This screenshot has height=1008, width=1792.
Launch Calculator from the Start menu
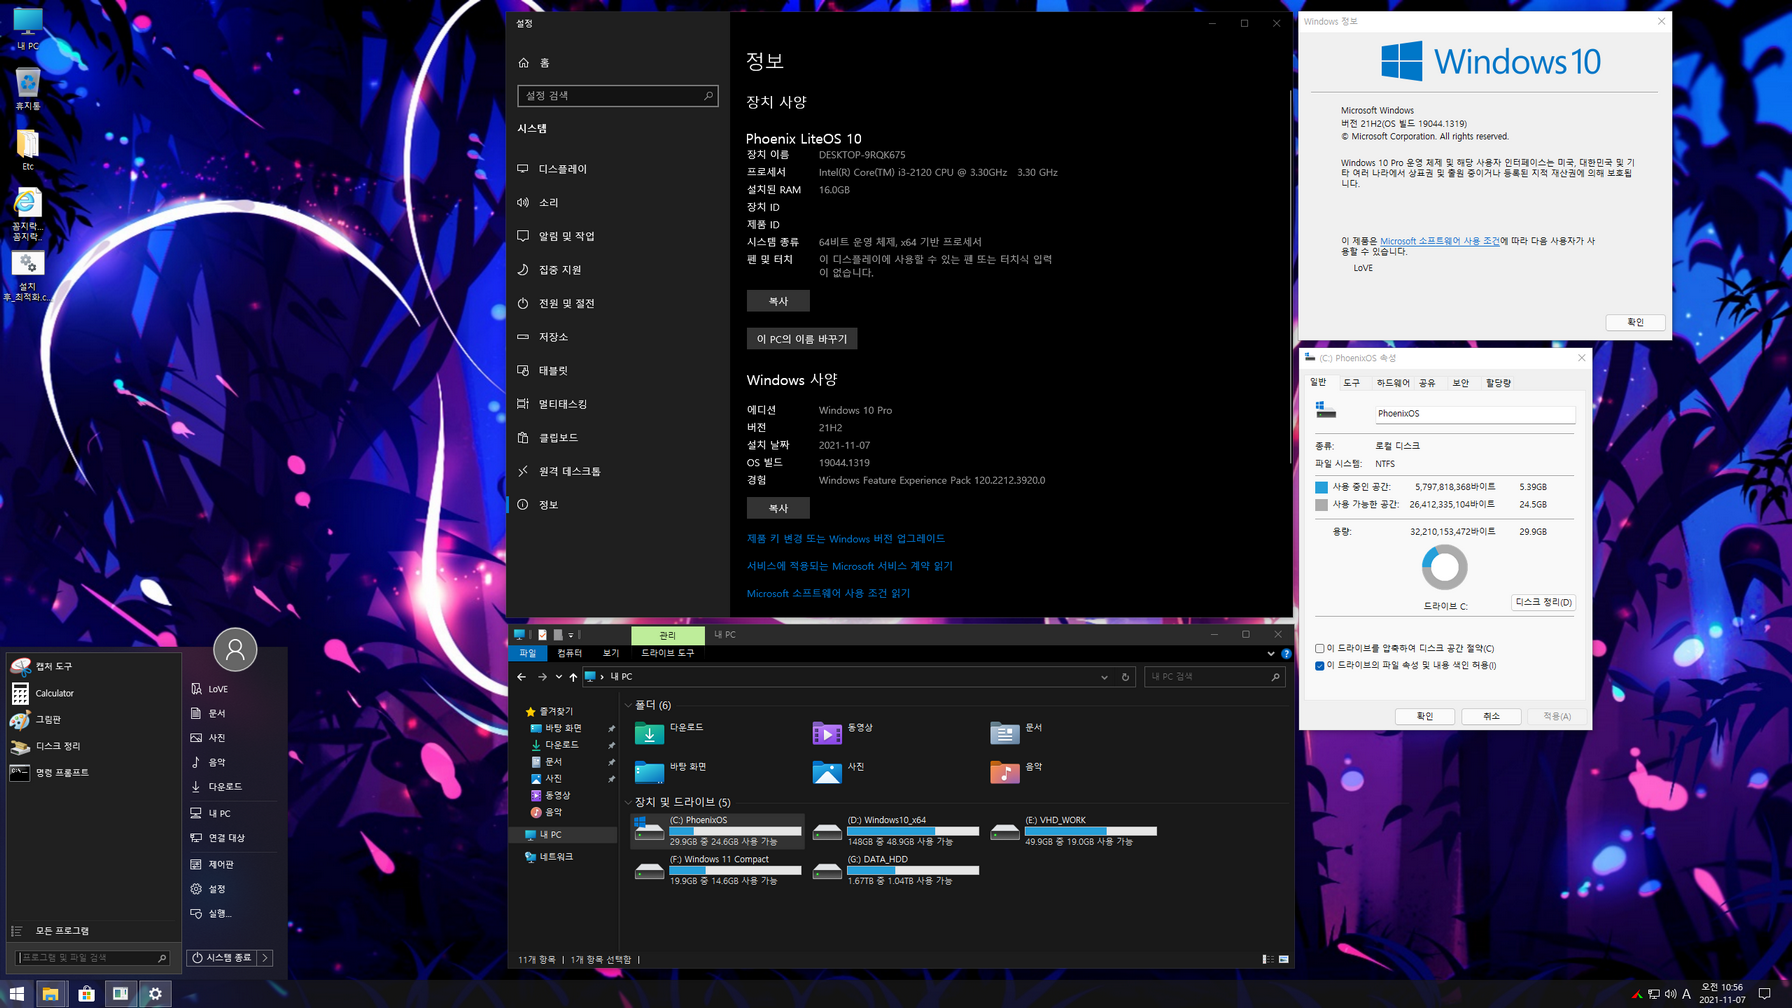pos(92,693)
